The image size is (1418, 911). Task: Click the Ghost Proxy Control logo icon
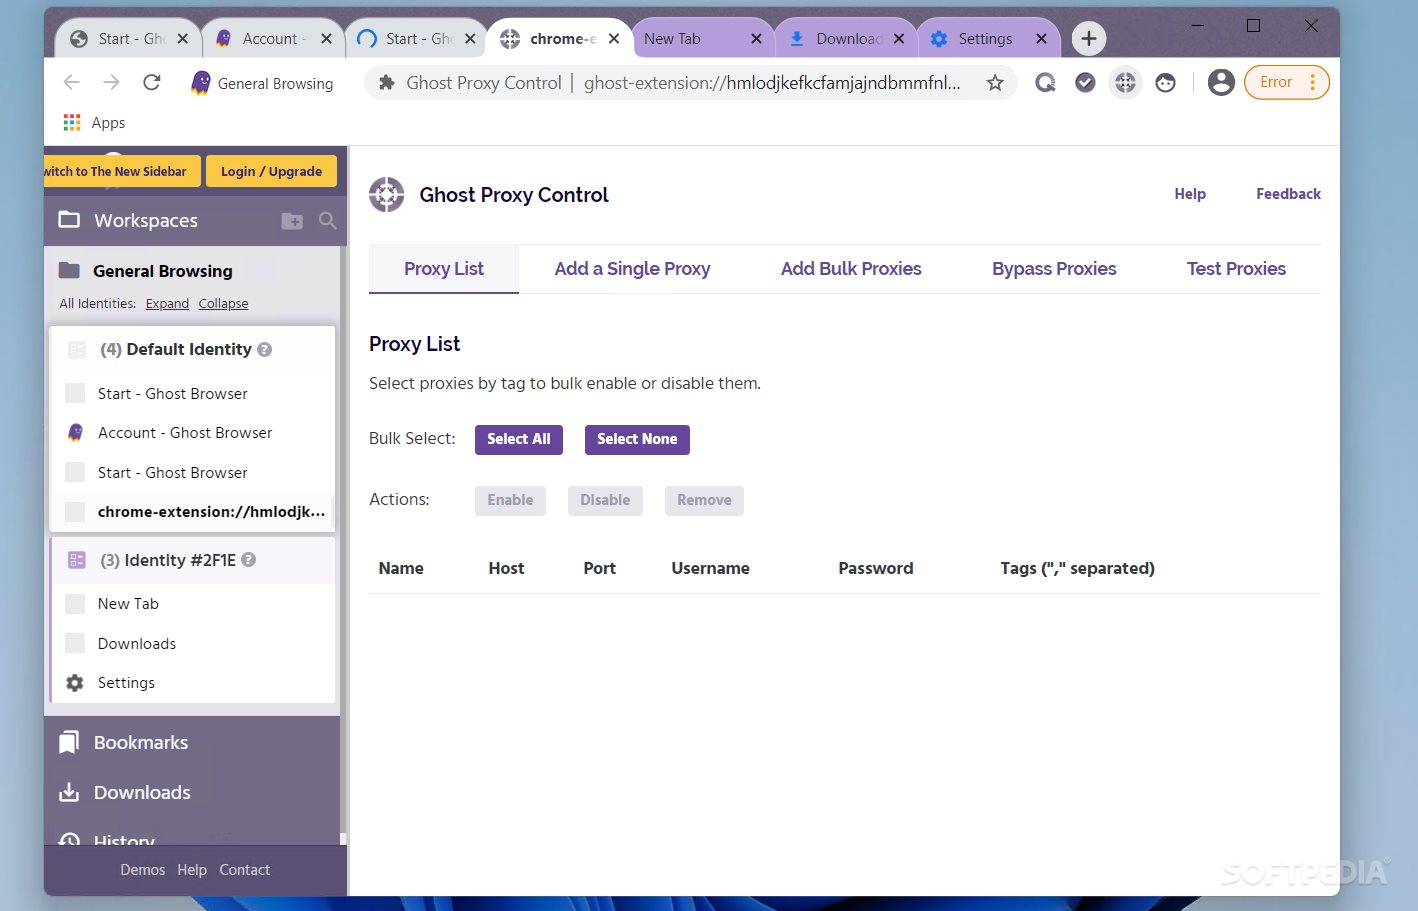tap(387, 194)
